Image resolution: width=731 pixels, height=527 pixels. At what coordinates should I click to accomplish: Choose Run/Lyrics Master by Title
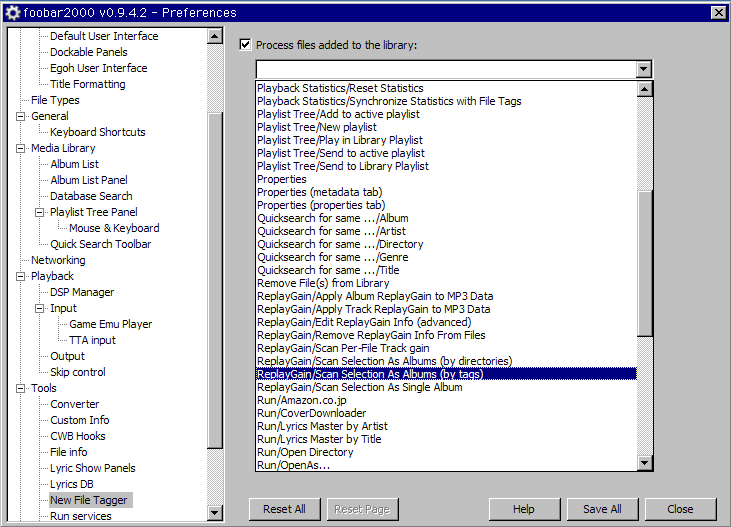(x=446, y=439)
